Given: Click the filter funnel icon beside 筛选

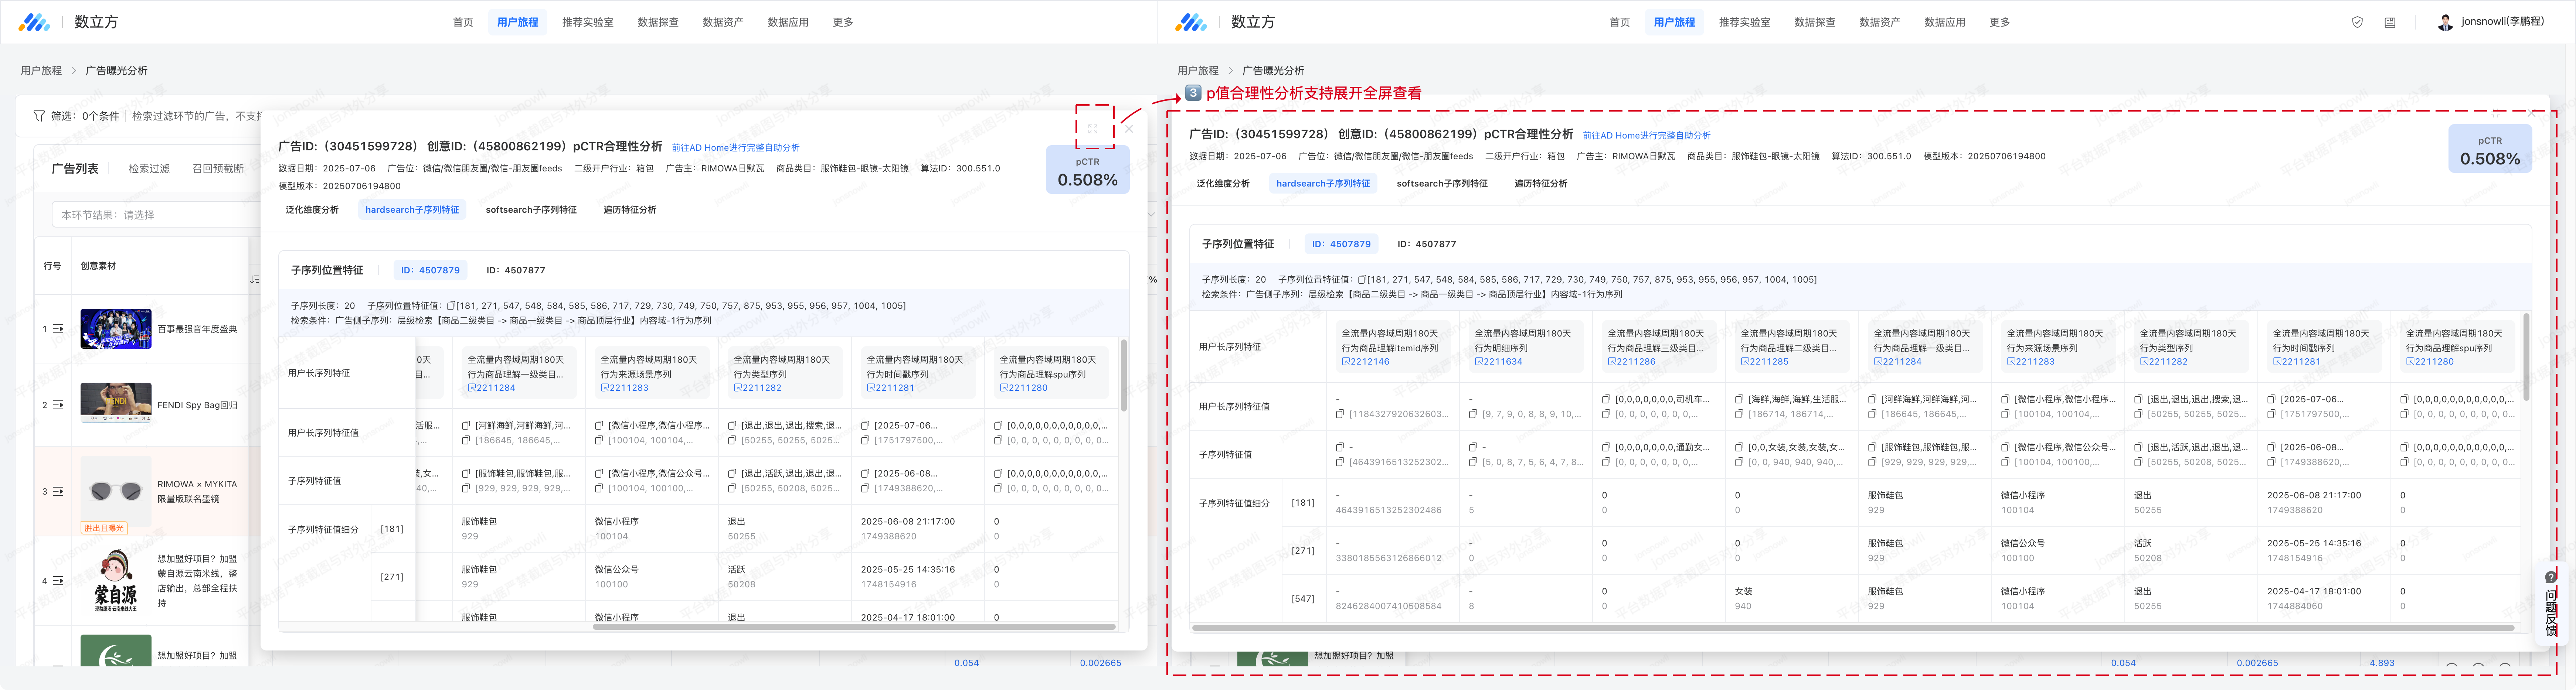Looking at the screenshot, I should tap(39, 116).
